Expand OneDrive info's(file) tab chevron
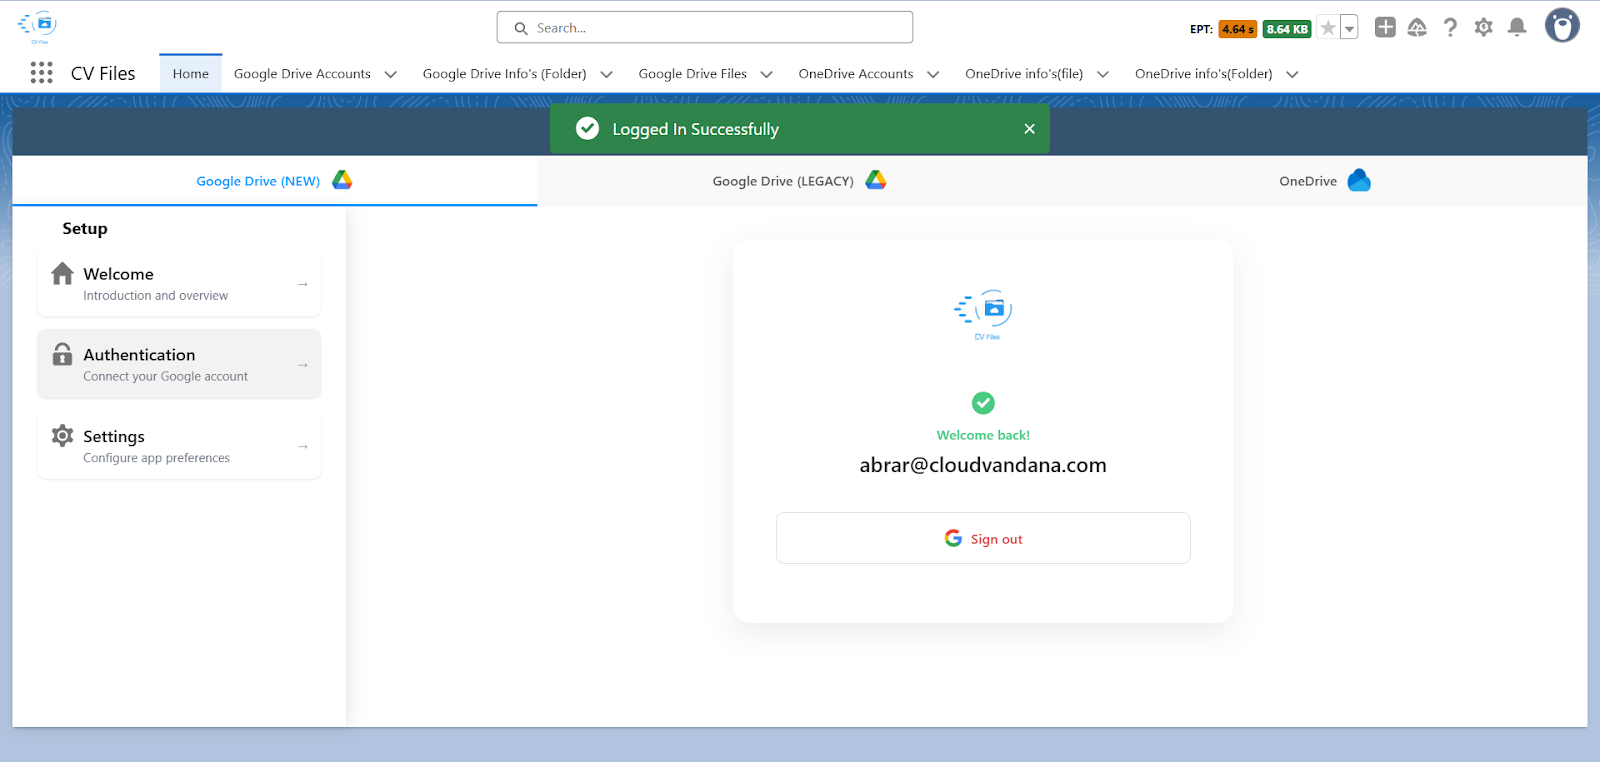The image size is (1600, 762). click(1103, 74)
